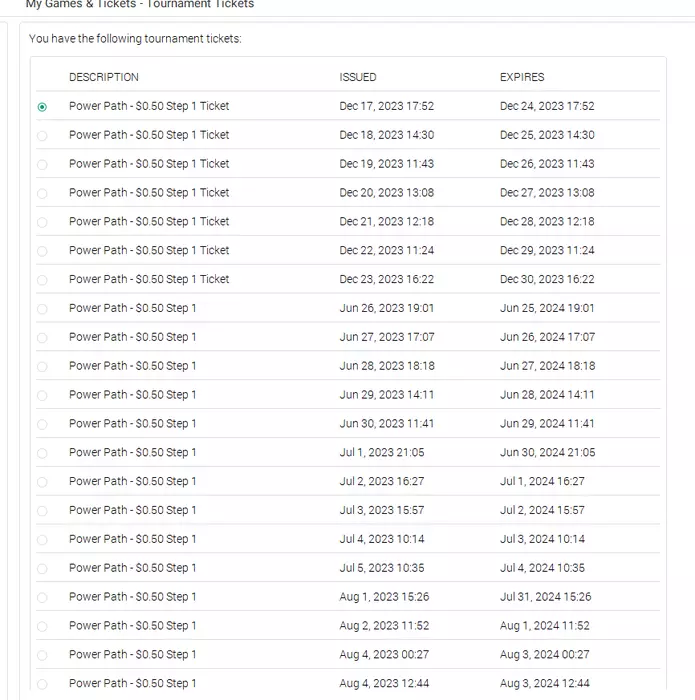This screenshot has width=695, height=700.
Task: Choose the ticket expiring Jun 28, 2024 14:11
Action: tap(42, 396)
